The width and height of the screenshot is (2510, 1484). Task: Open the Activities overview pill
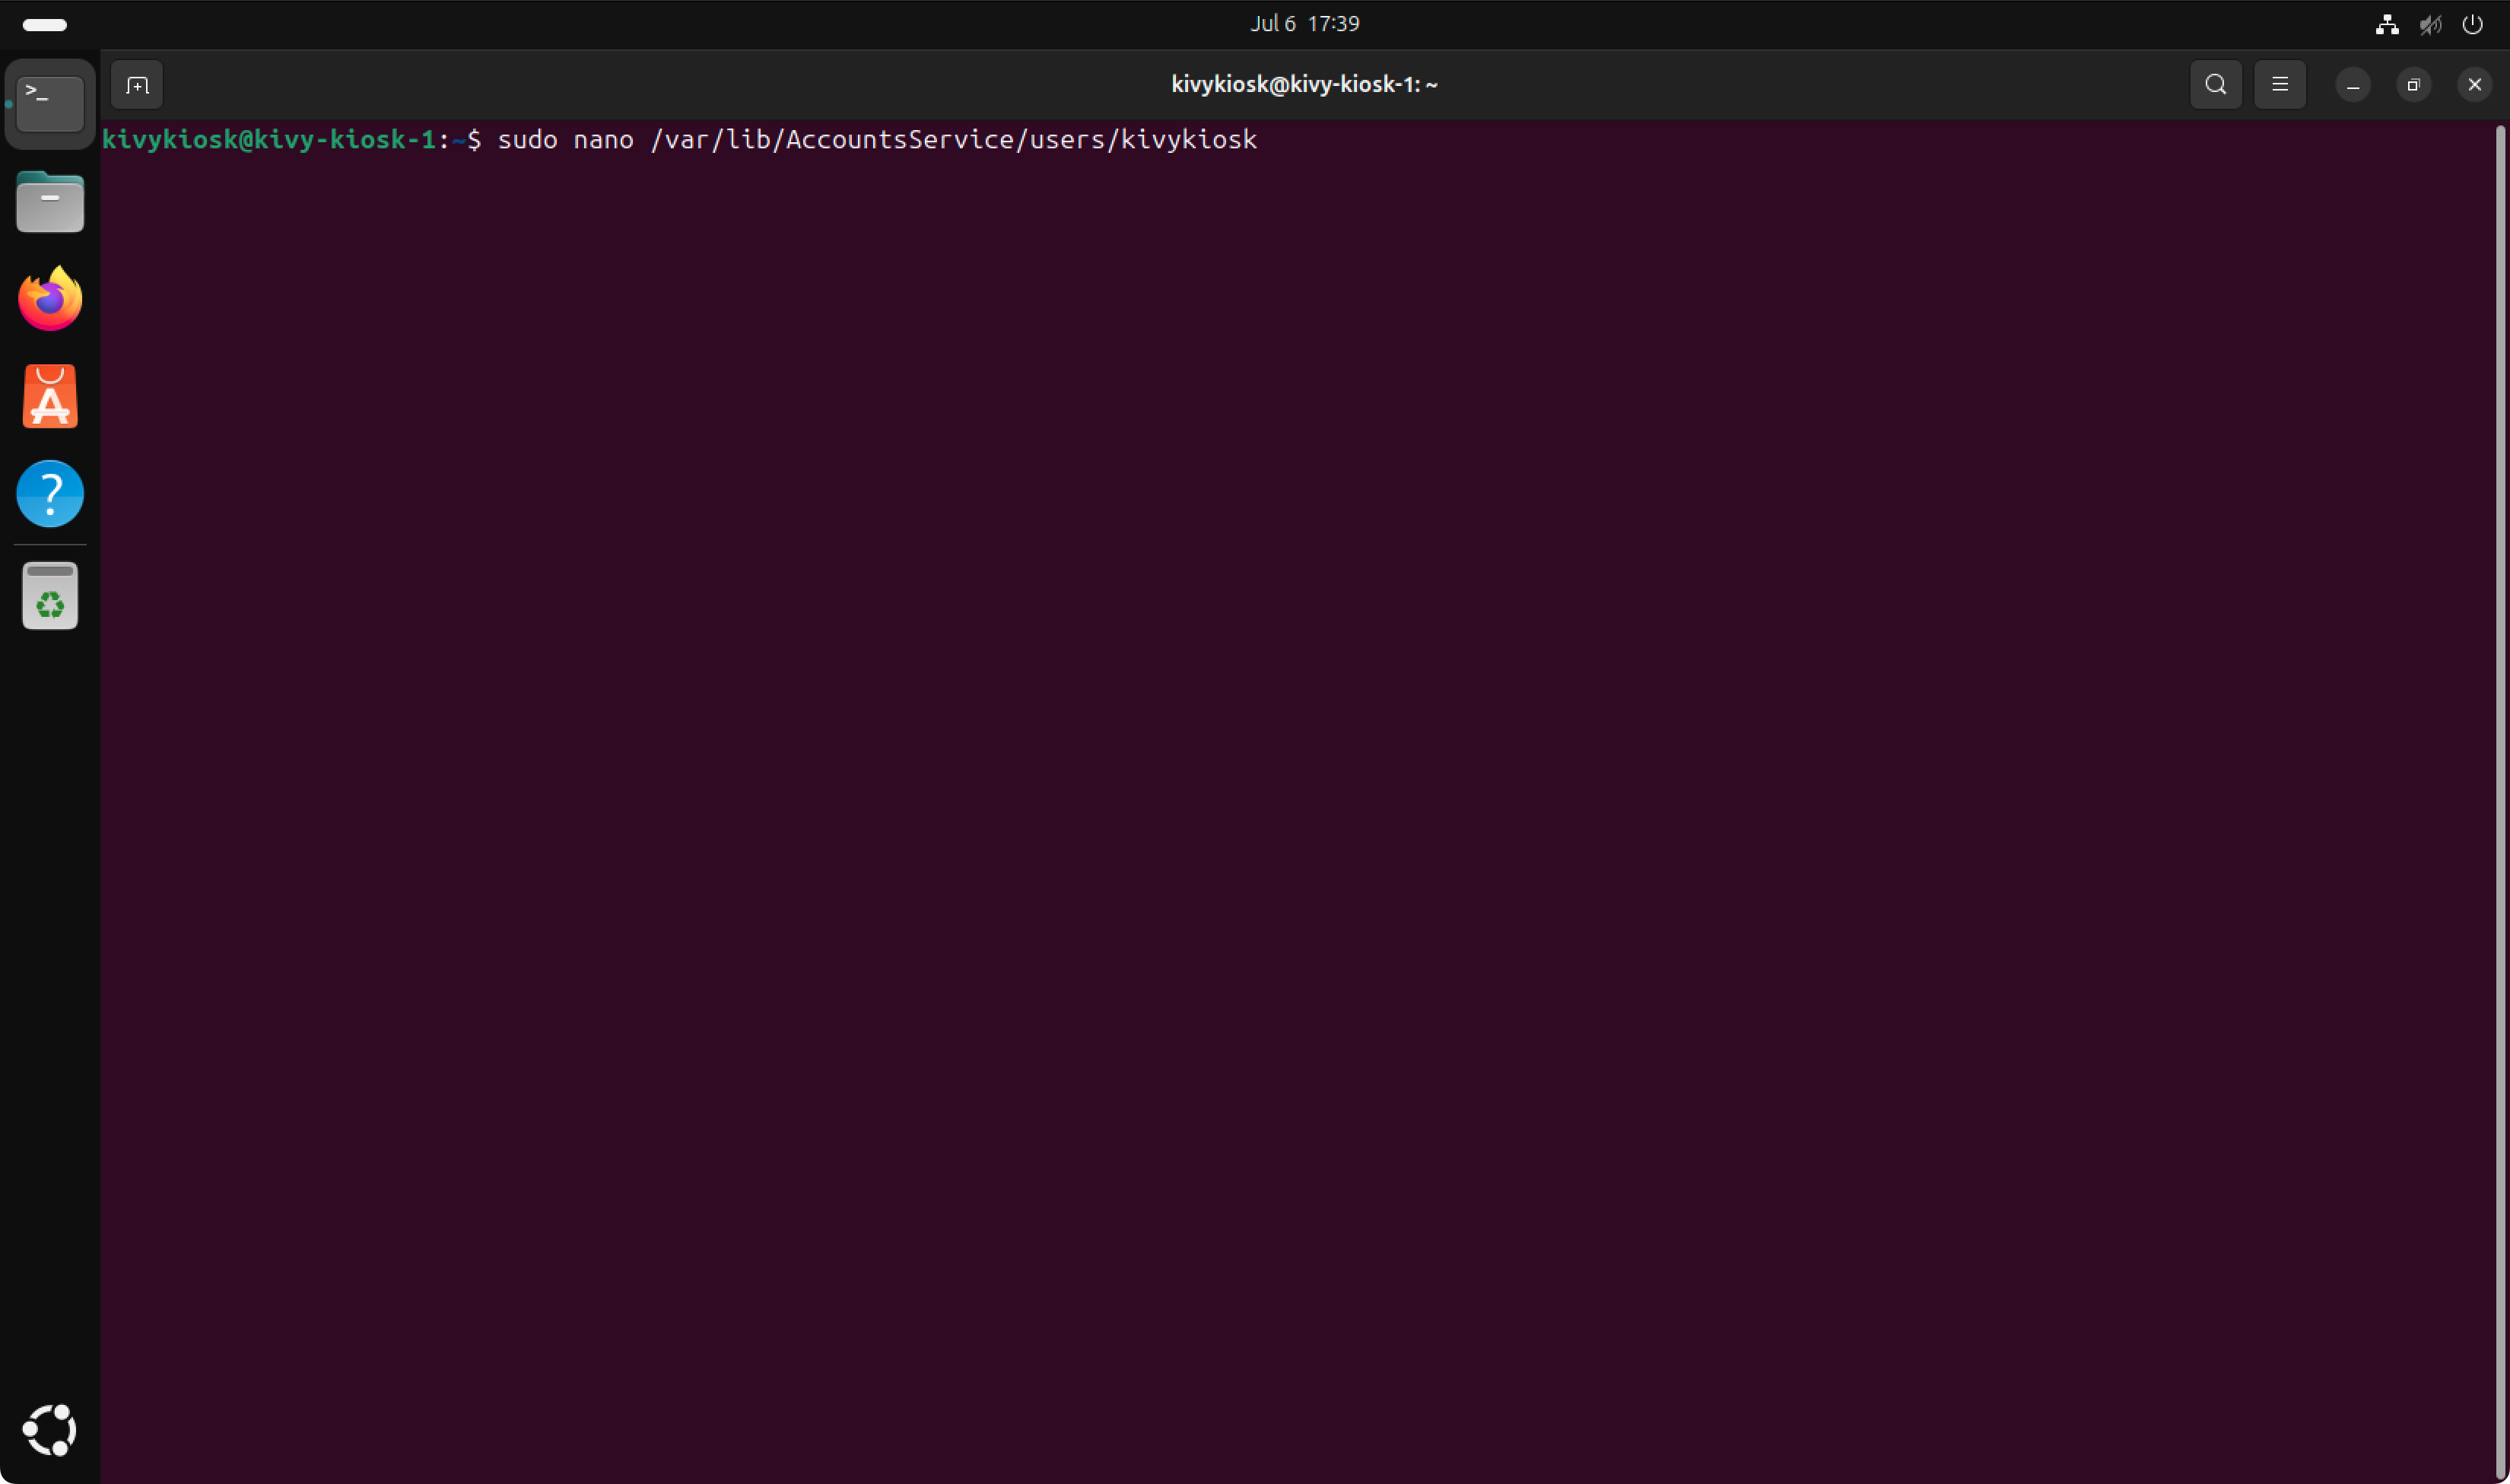coord(45,25)
